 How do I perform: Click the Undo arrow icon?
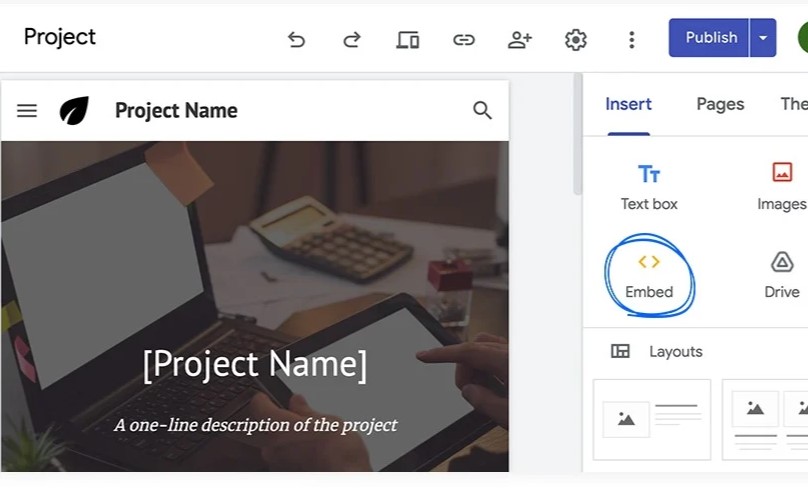pos(296,39)
